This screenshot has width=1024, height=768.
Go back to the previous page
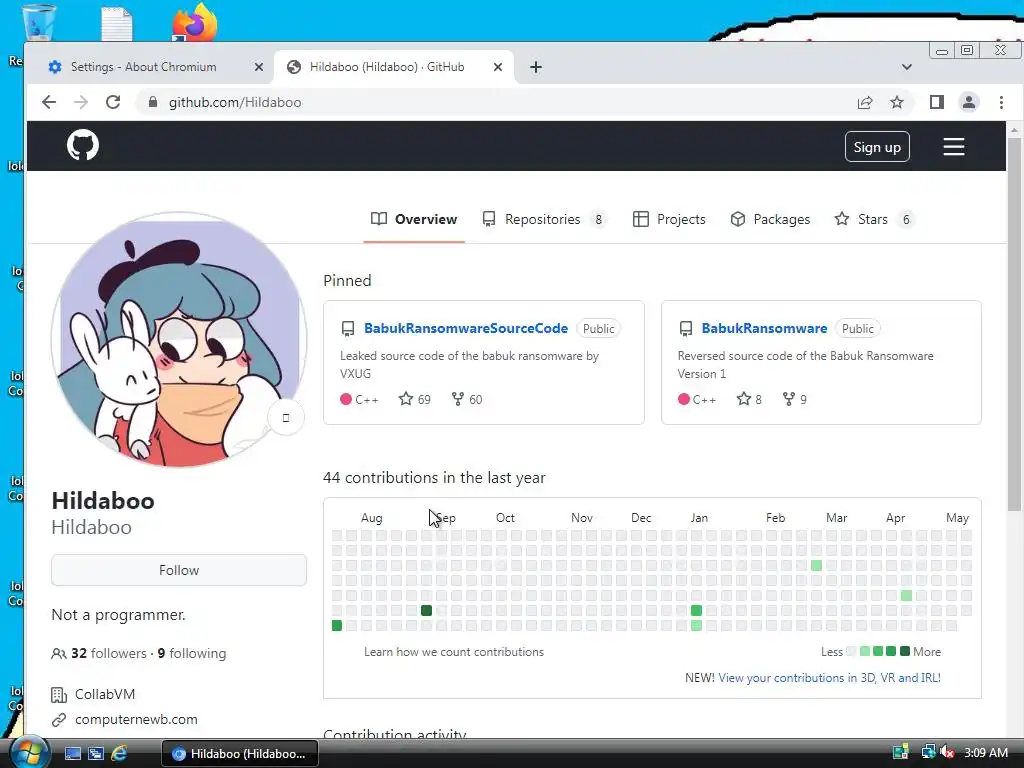(x=49, y=102)
